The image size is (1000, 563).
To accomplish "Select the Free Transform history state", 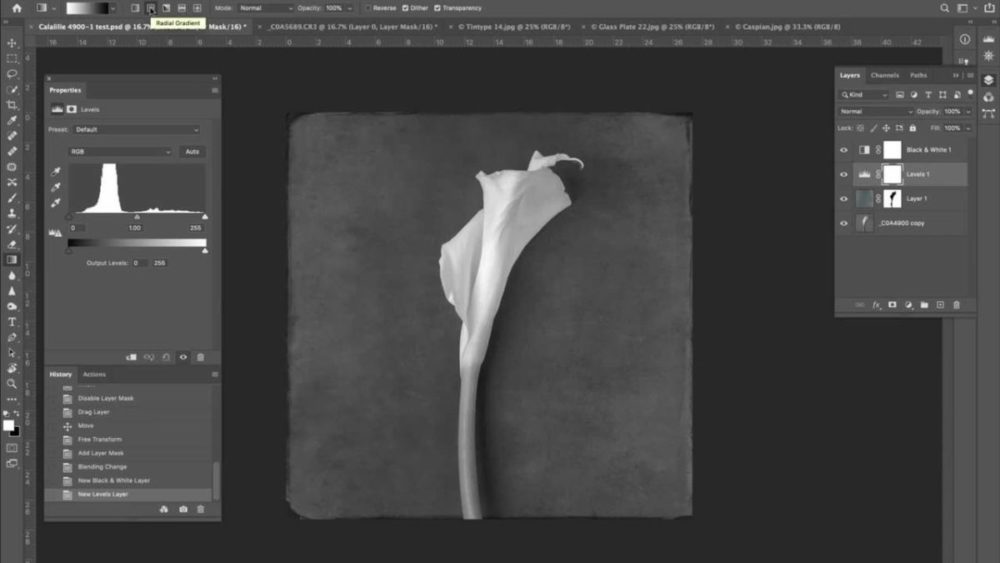I will (x=99, y=439).
